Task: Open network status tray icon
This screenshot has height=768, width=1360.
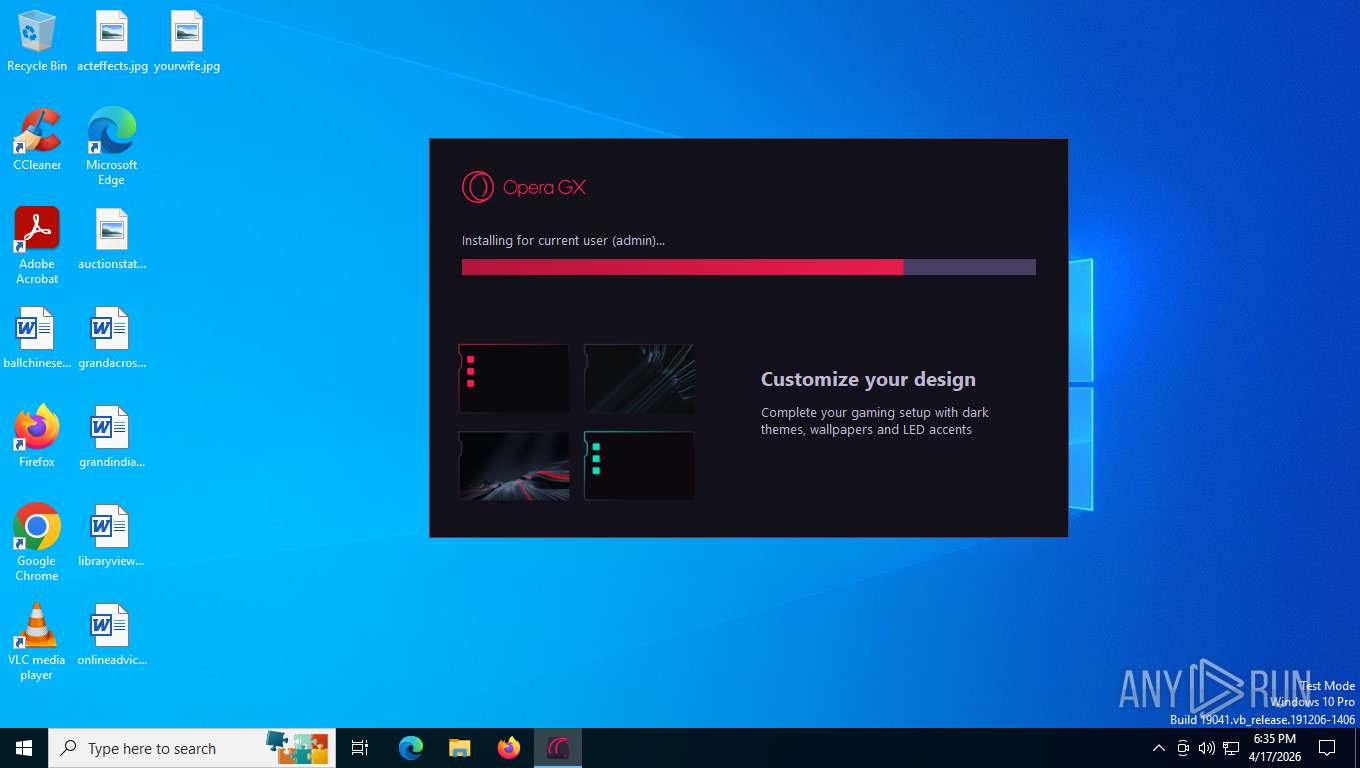Action: pyautogui.click(x=1231, y=748)
